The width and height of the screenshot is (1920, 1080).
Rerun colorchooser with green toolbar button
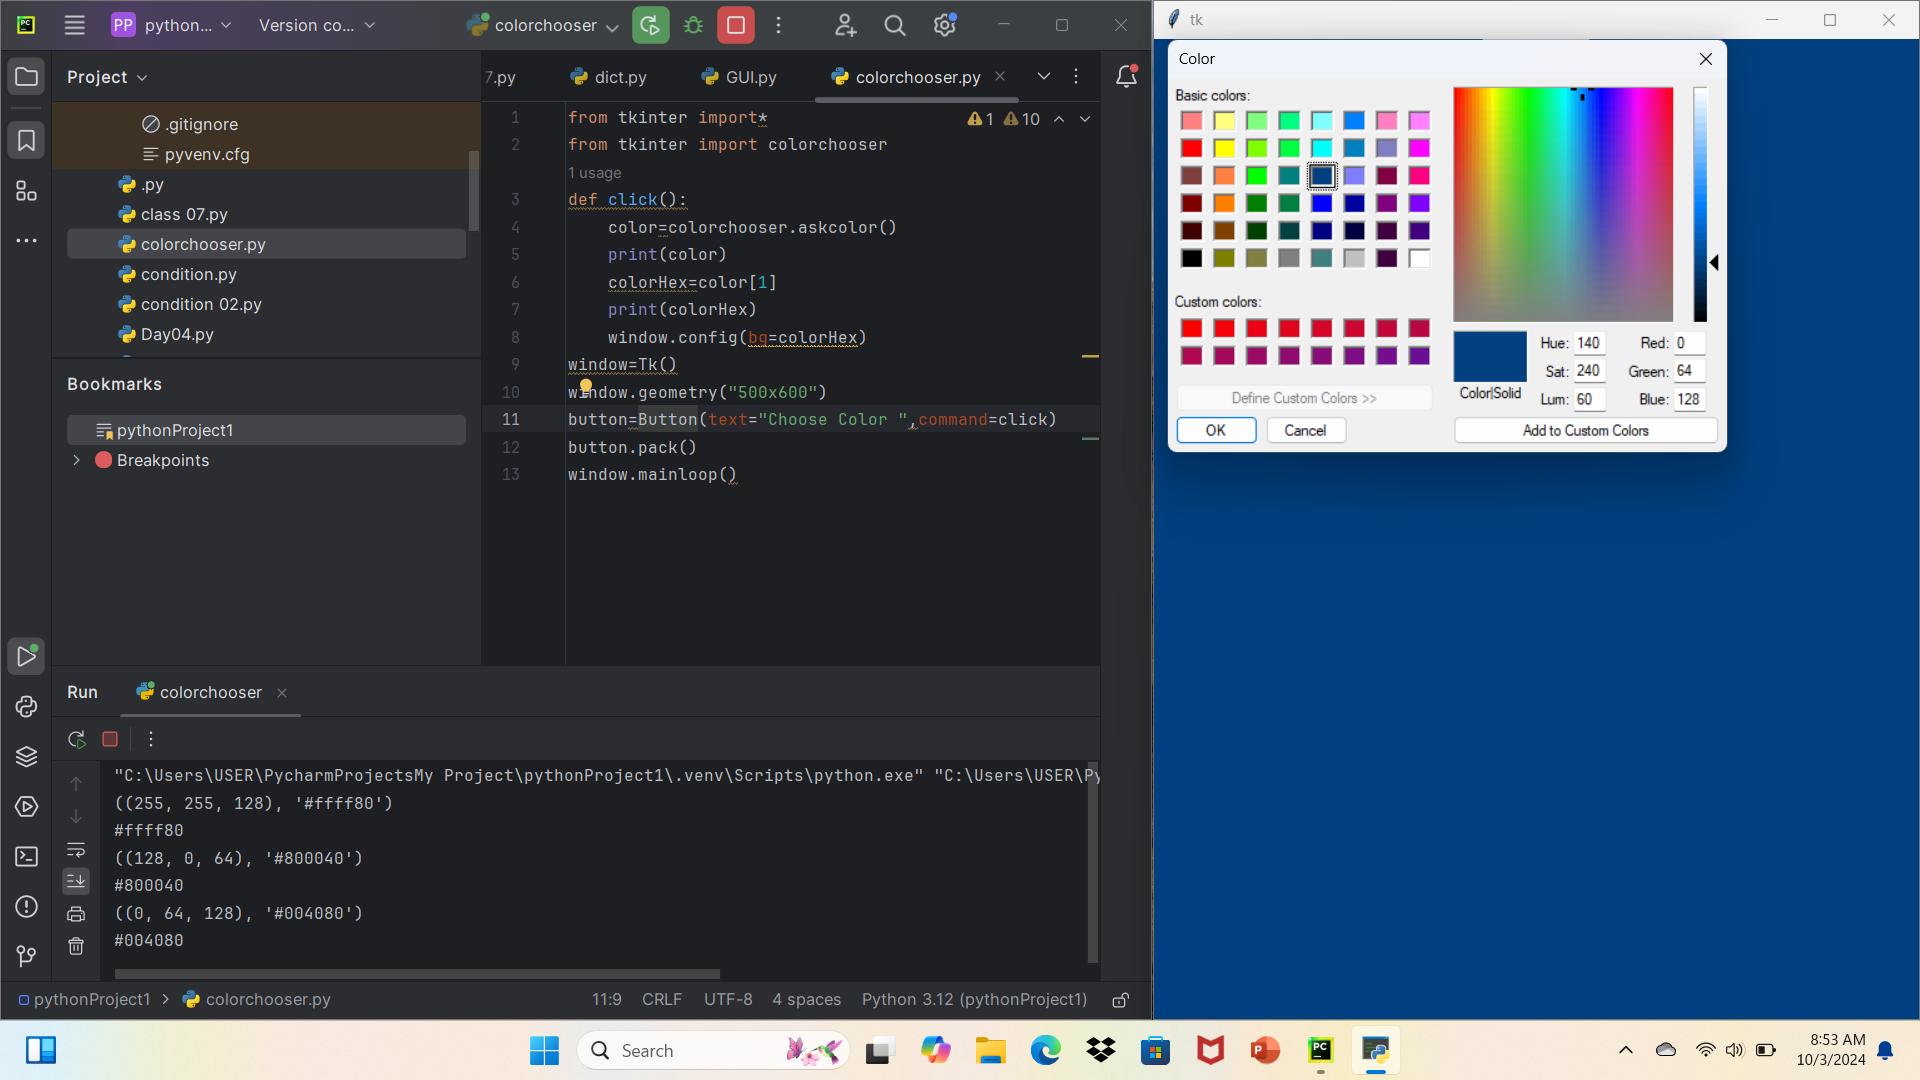651,25
